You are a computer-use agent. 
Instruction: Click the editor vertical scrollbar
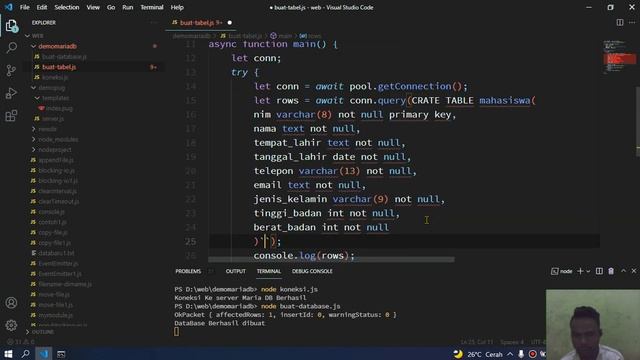coord(638,121)
